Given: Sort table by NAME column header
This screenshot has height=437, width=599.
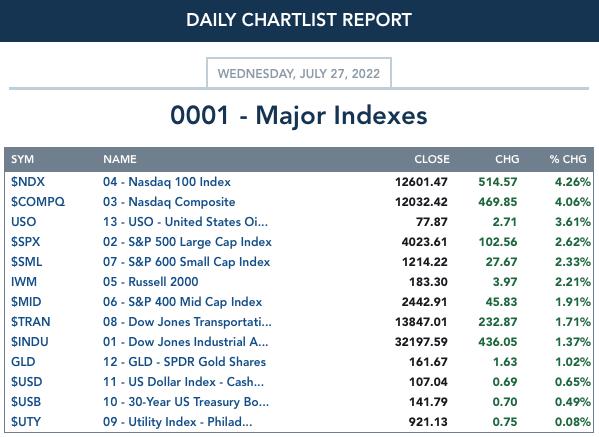Looking at the screenshot, I should point(120,159).
